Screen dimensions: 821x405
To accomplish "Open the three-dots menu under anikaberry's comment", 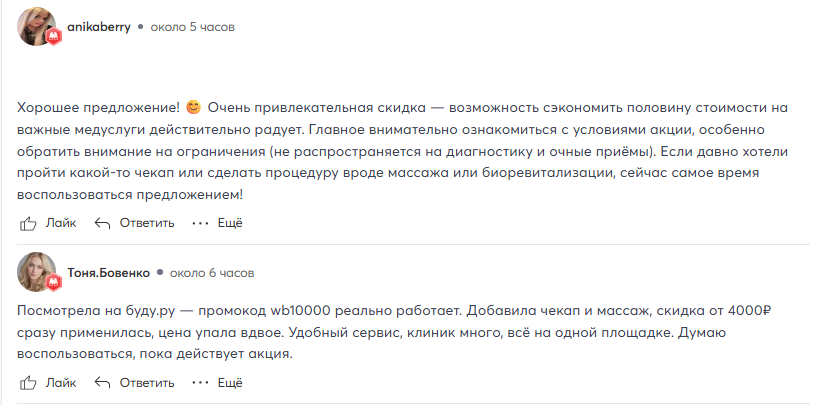I will [201, 223].
